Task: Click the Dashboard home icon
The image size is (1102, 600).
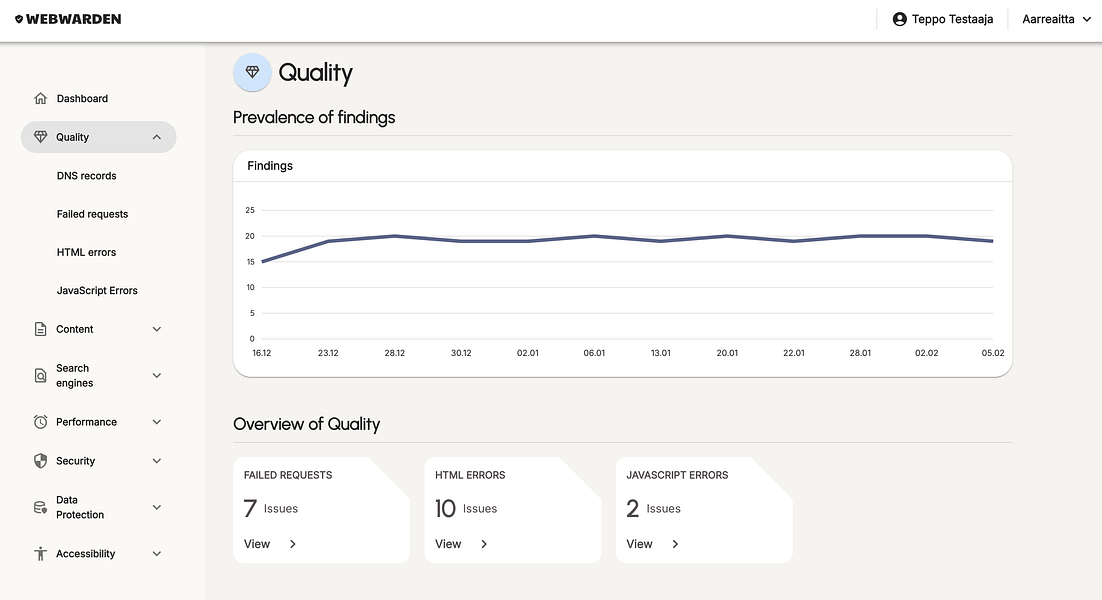Action: pos(41,98)
